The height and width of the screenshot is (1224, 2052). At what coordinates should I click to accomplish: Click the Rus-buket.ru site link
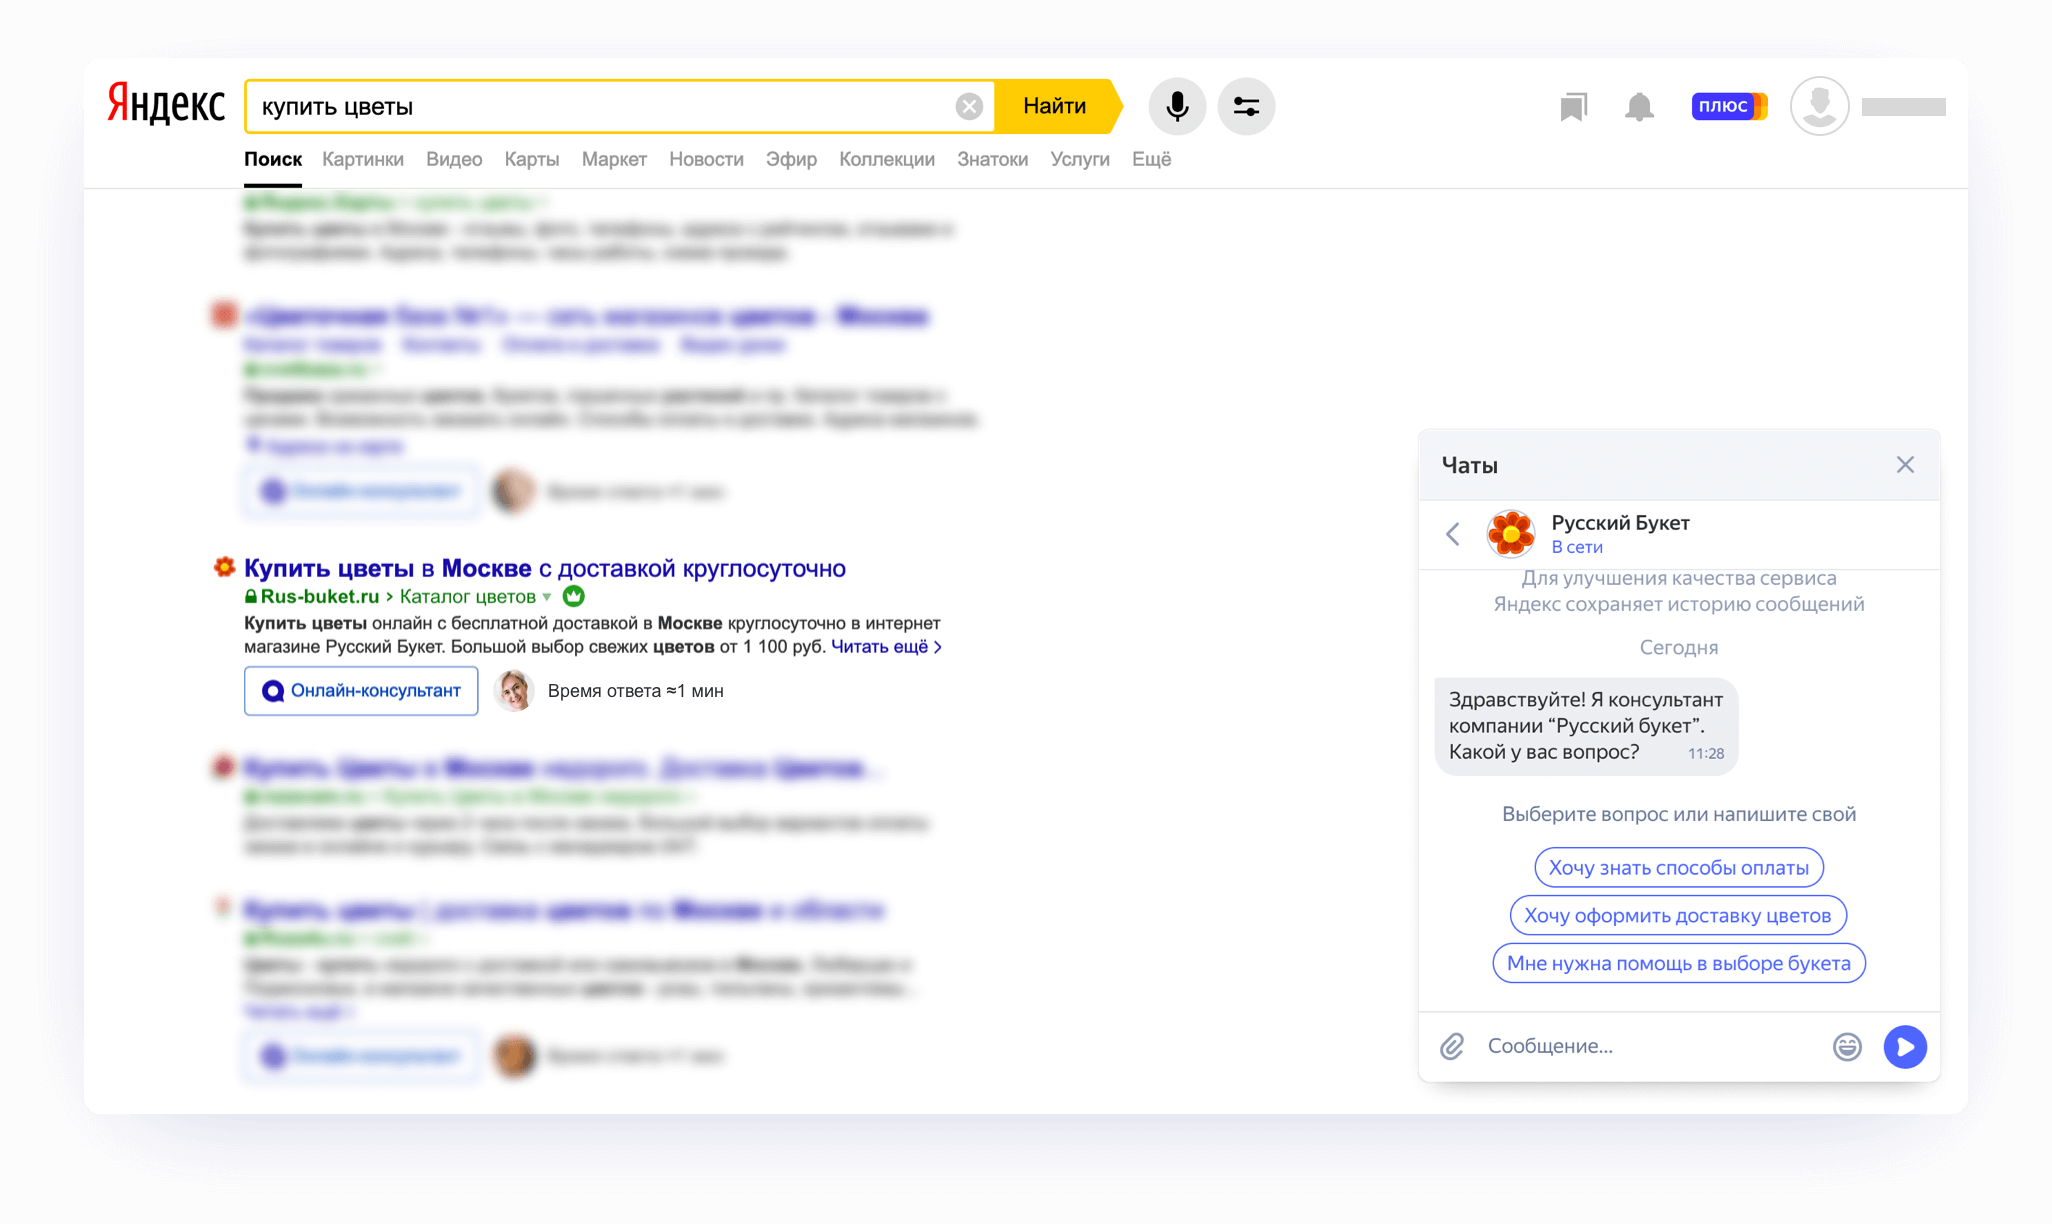click(x=320, y=597)
